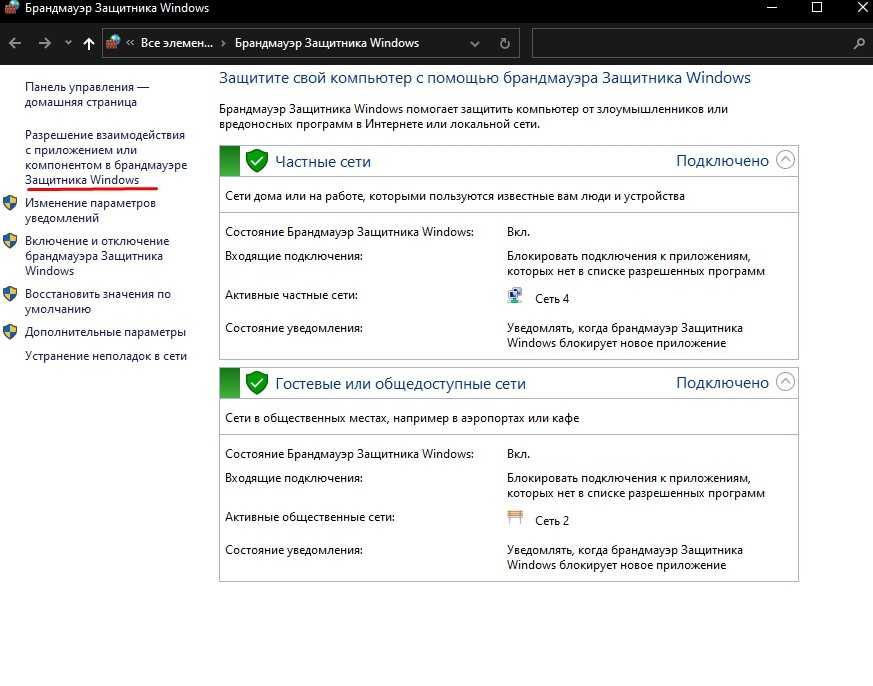Viewport: 873px width, 686px height.
Task: Collapse the Частные сети section
Action: point(785,160)
